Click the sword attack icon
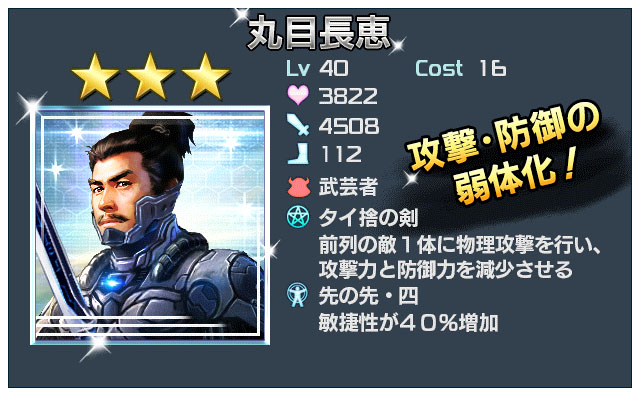640x400 pixels. coord(298,124)
